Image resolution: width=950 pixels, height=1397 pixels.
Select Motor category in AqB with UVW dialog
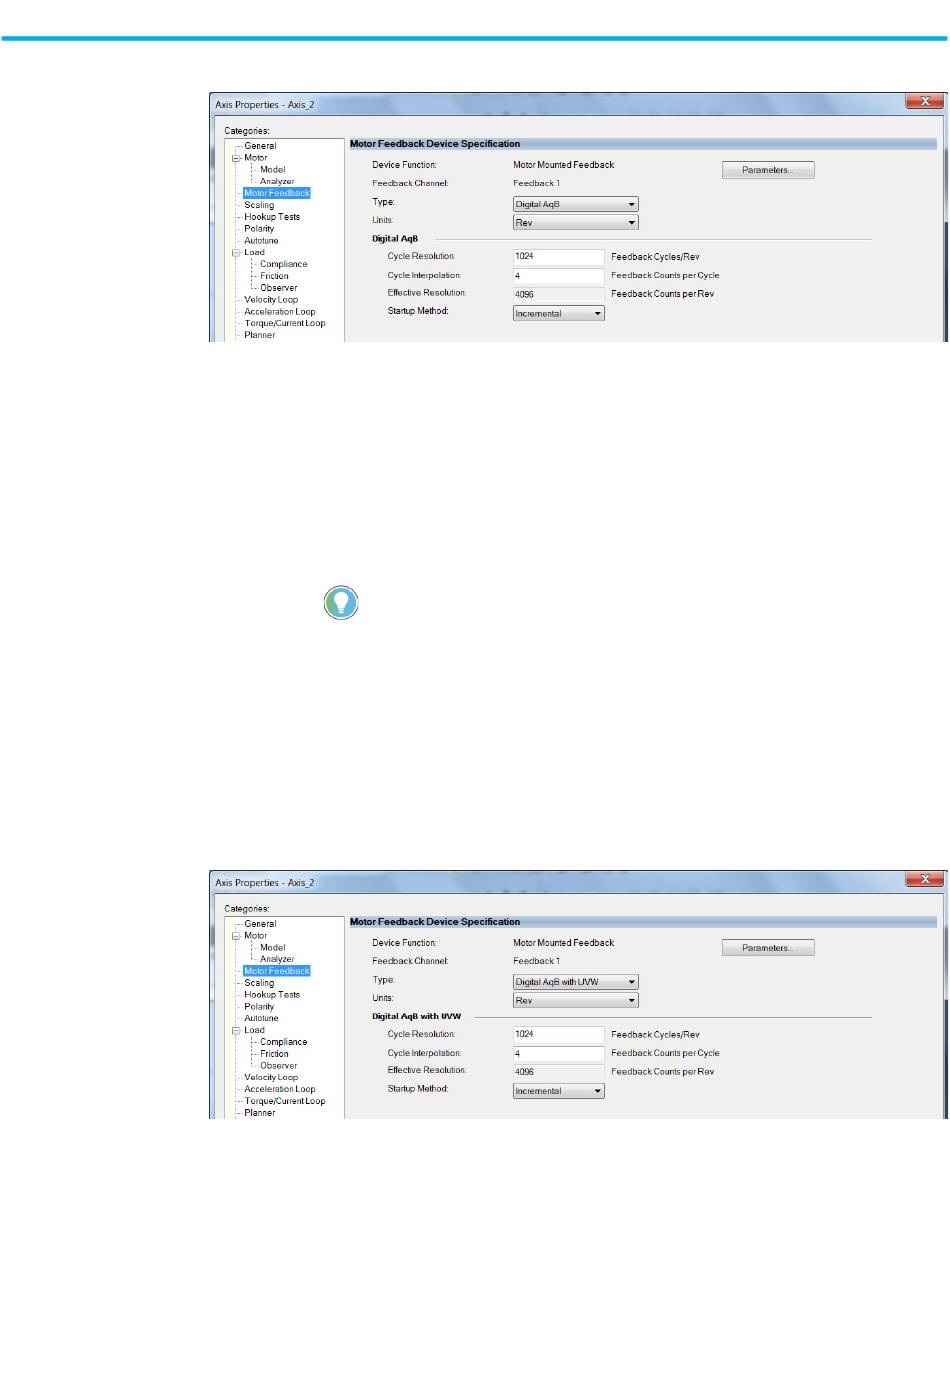coord(255,936)
